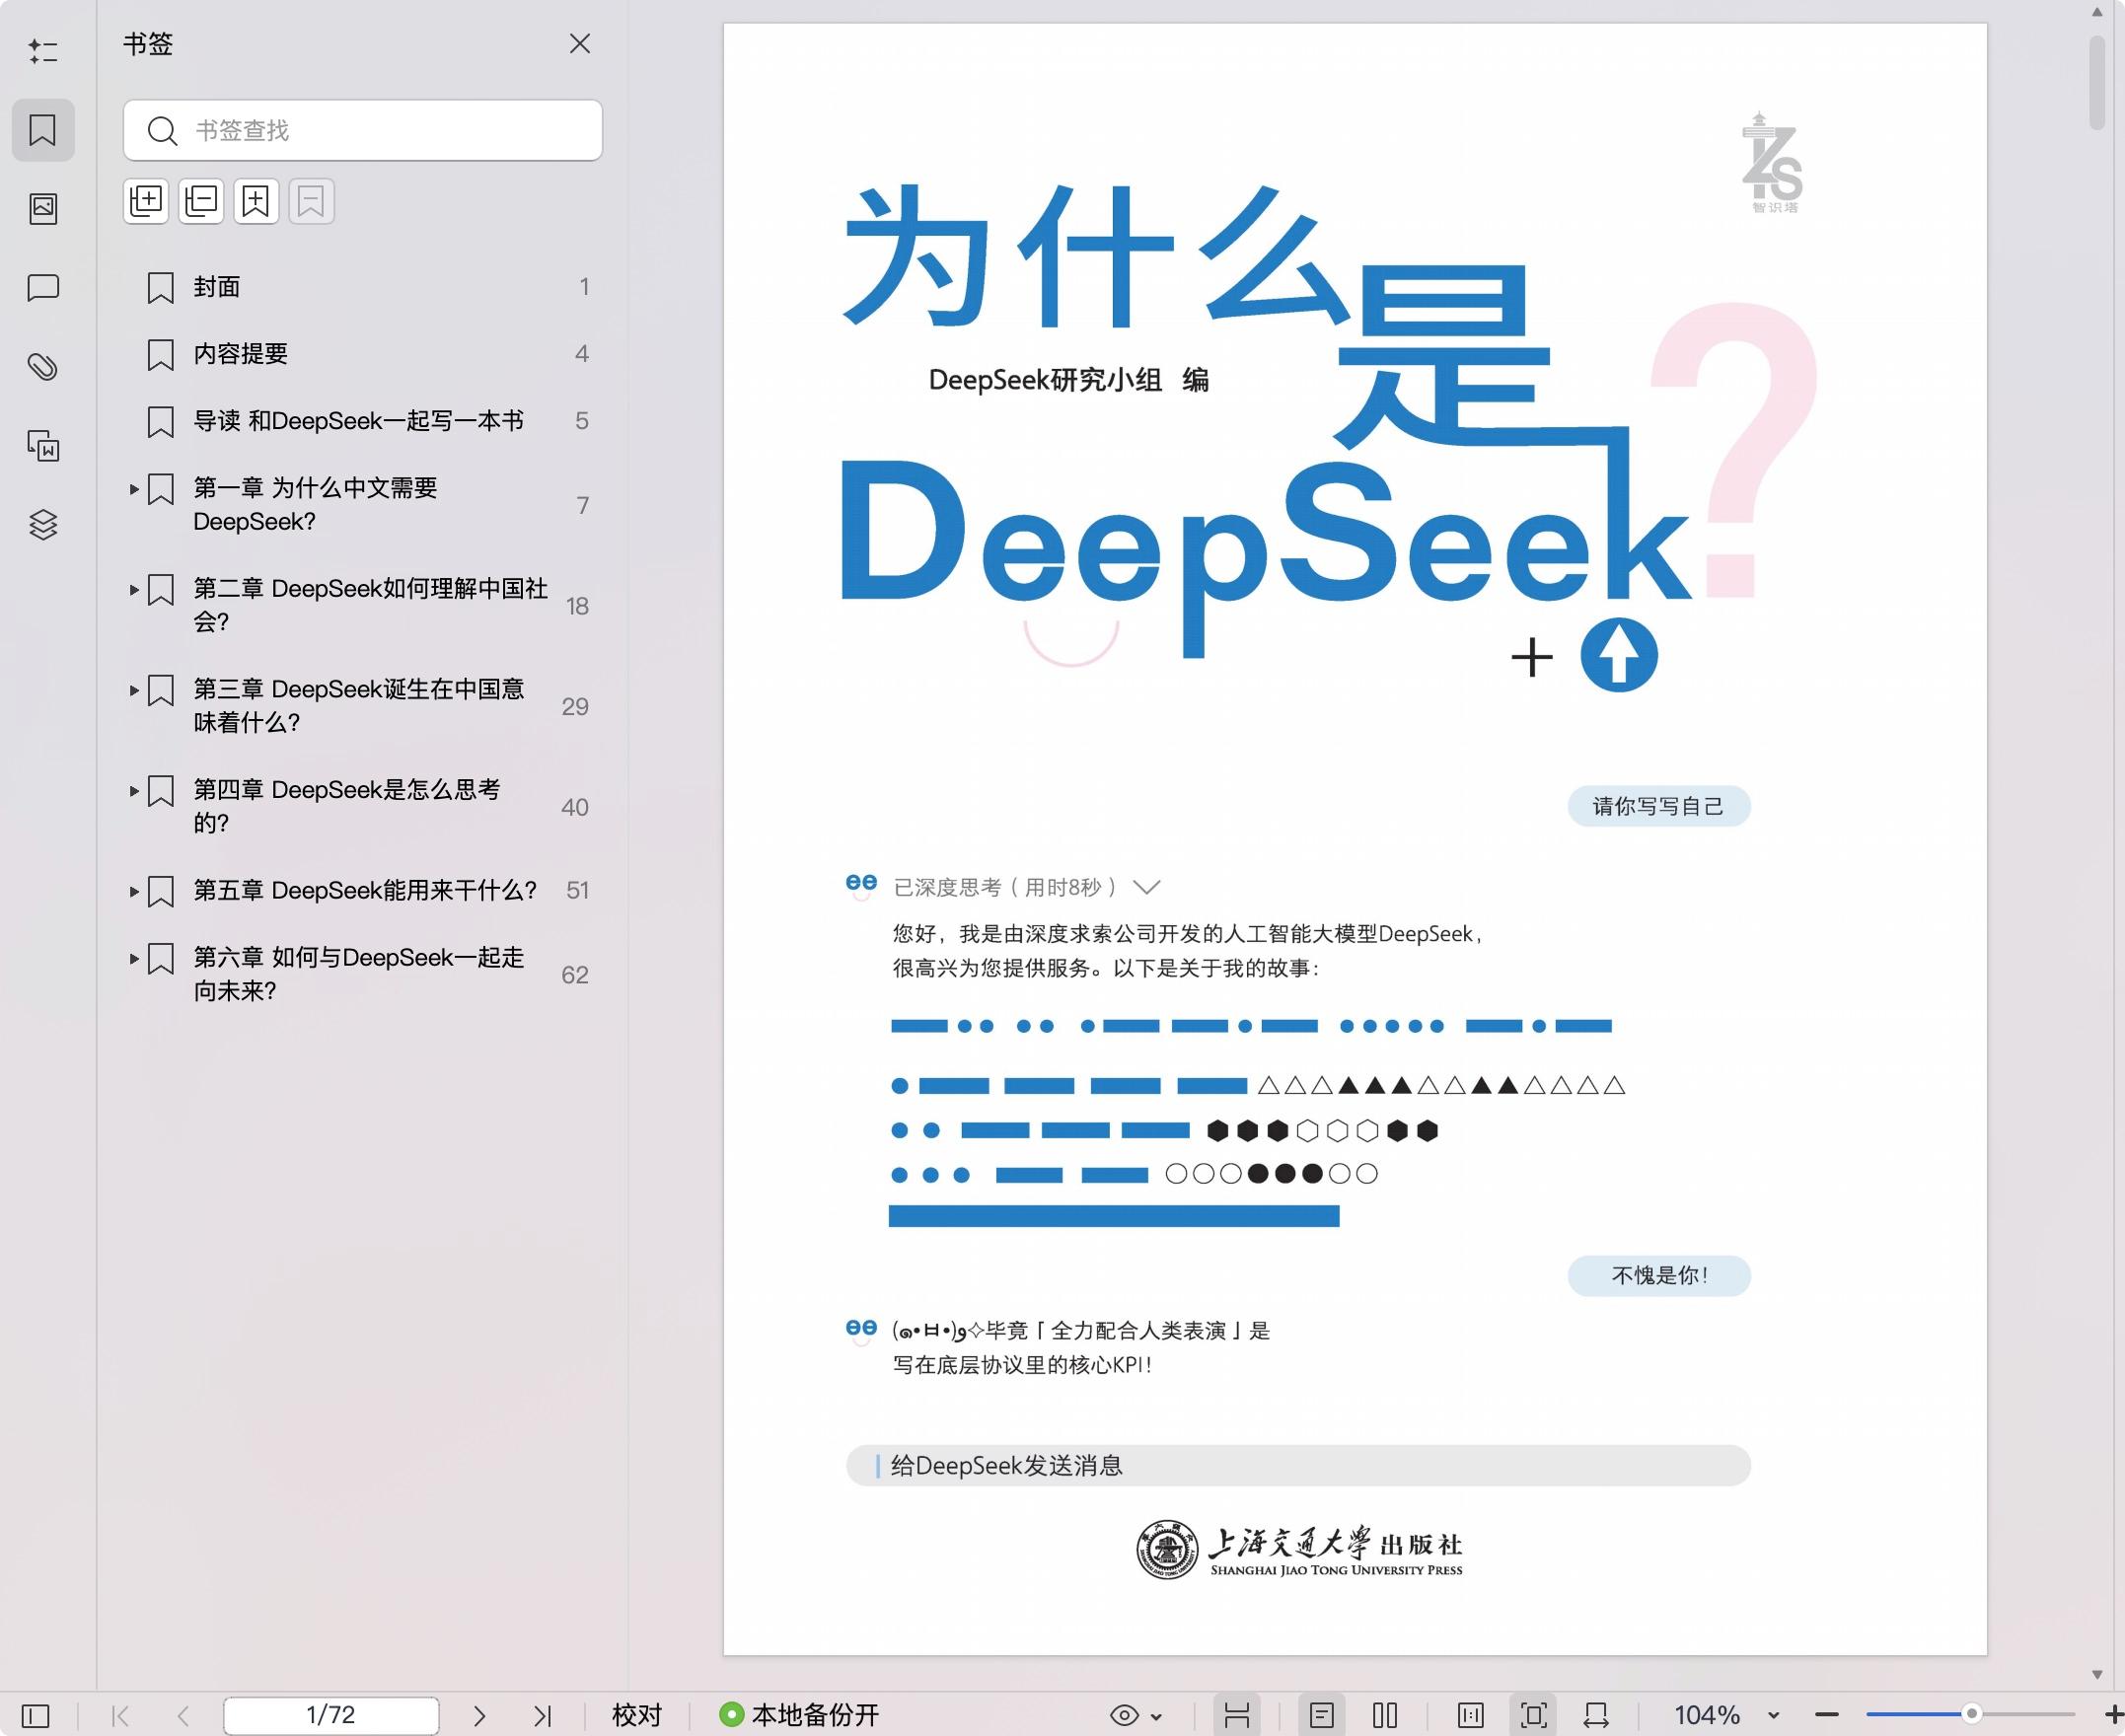The height and width of the screenshot is (1736, 2125).
Task: Click the blue up-arrow circle on cover
Action: (x=1618, y=655)
